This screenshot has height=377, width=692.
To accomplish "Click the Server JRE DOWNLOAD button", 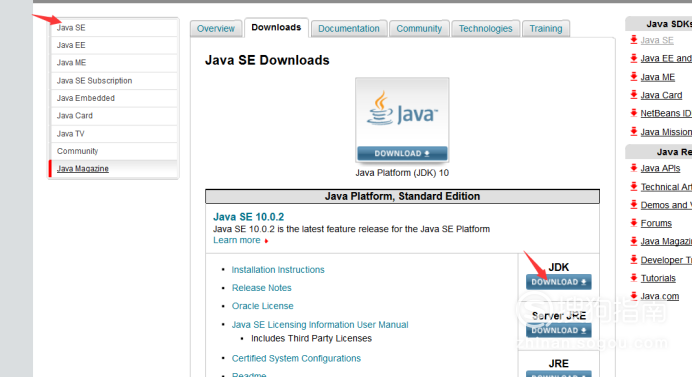I will (x=559, y=331).
